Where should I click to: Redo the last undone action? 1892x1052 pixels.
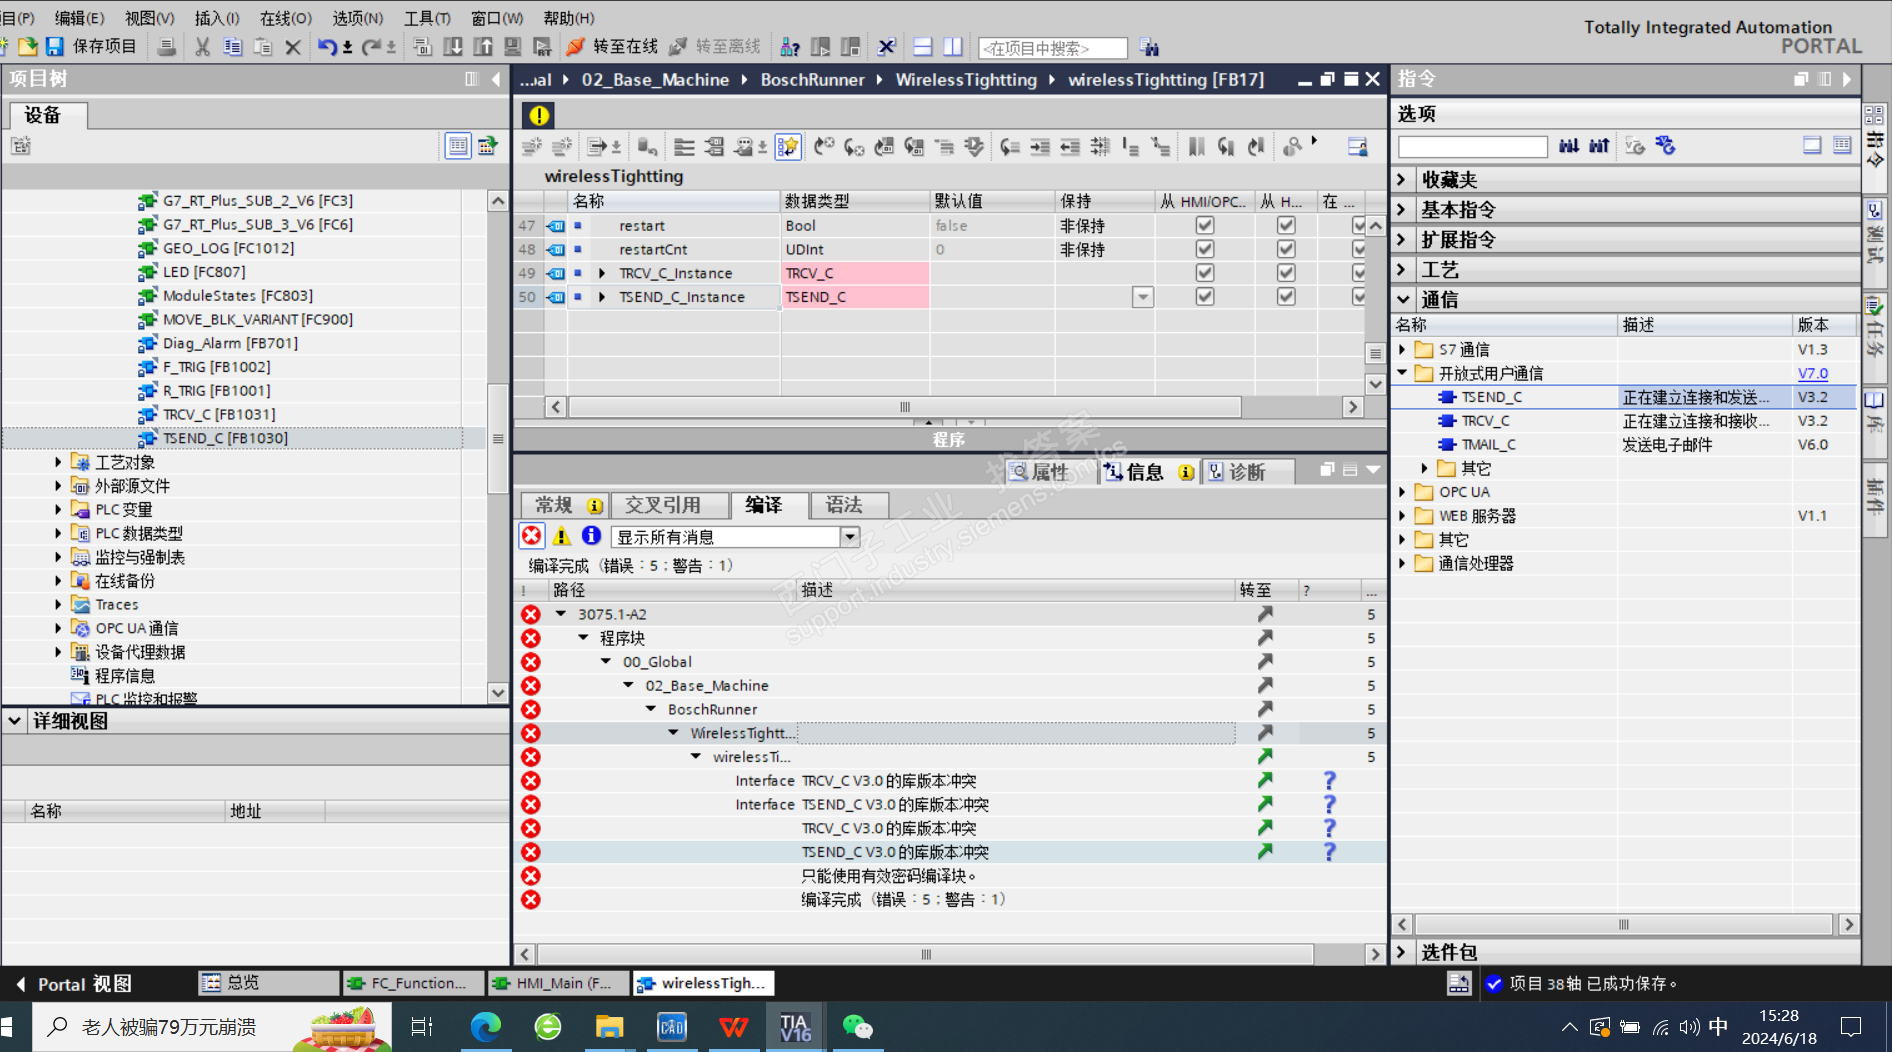pos(371,47)
